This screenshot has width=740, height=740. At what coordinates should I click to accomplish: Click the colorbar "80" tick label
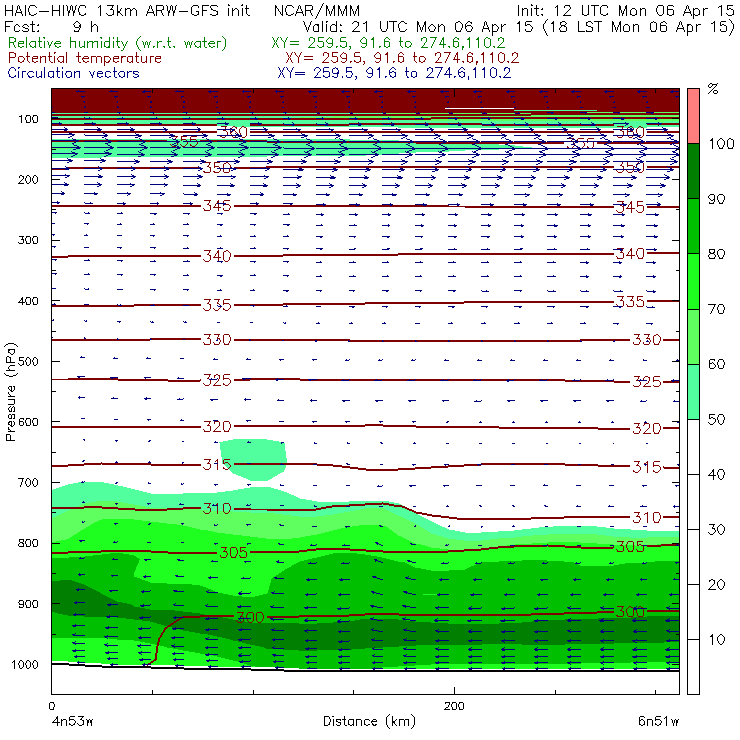(x=716, y=254)
